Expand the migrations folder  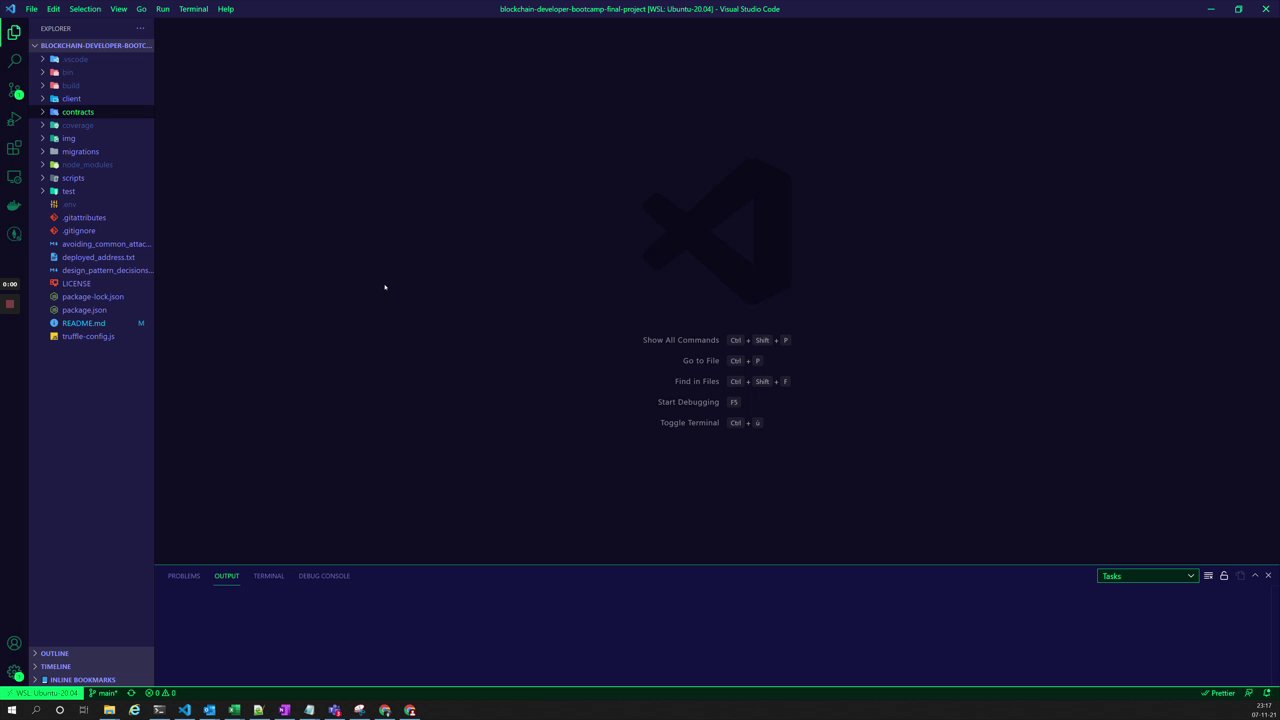(91, 152)
